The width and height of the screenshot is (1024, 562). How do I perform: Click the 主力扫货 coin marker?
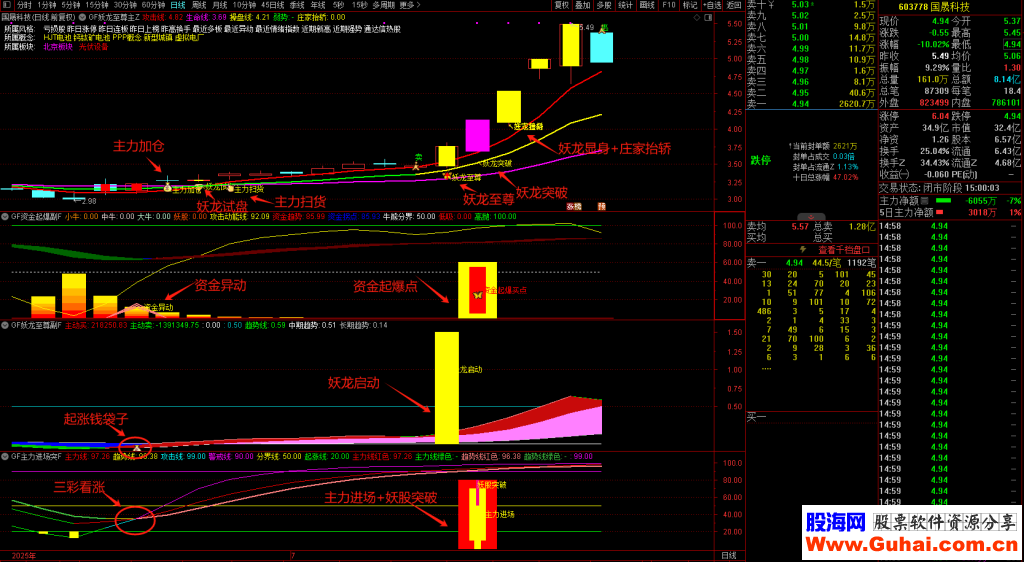231,188
